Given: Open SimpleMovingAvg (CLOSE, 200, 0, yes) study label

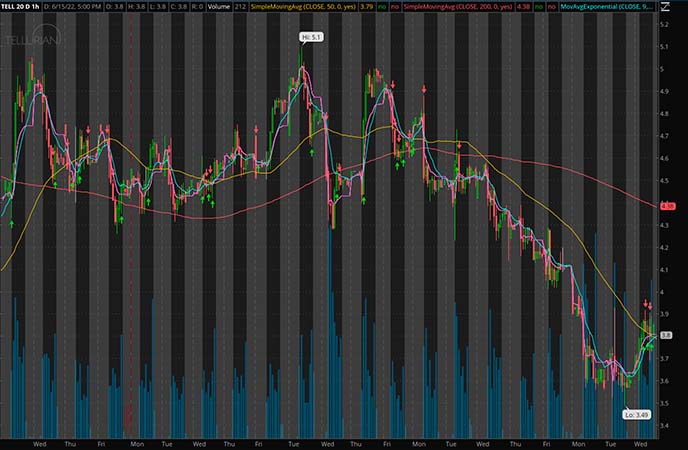Looking at the screenshot, I should click(458, 7).
